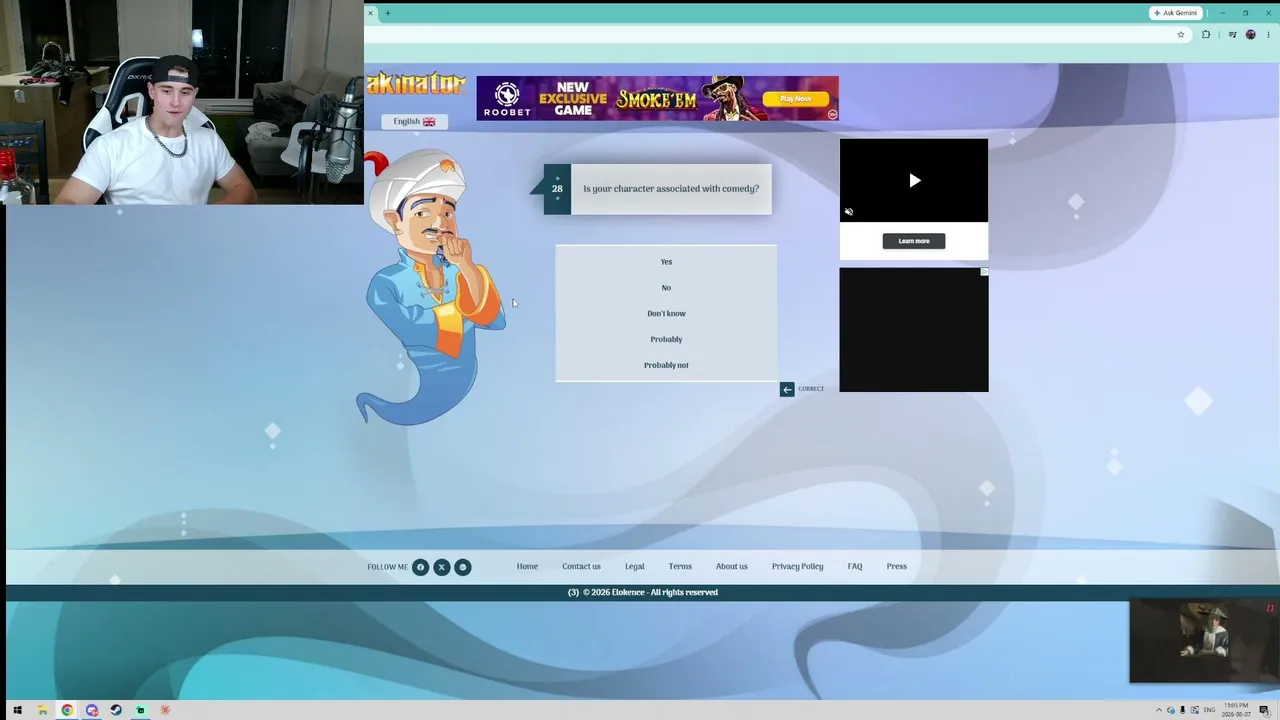The image size is (1280, 720).
Task: Open the taskbar clock and calendar
Action: click(1237, 710)
